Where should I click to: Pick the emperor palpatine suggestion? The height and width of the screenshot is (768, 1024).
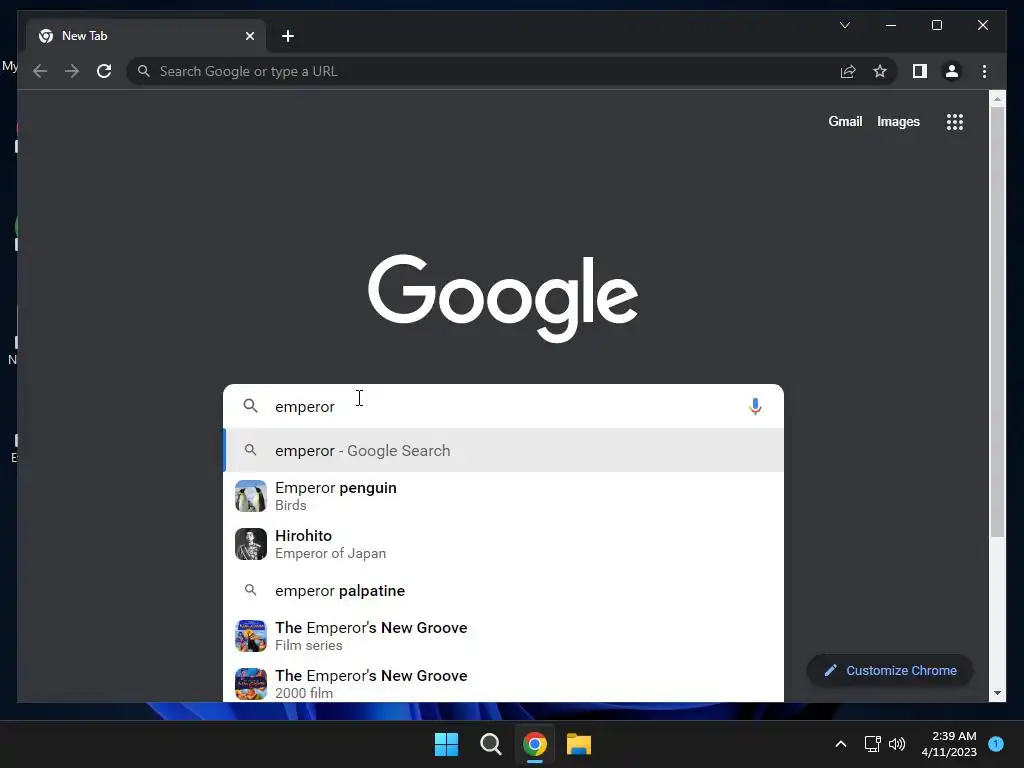coord(503,590)
